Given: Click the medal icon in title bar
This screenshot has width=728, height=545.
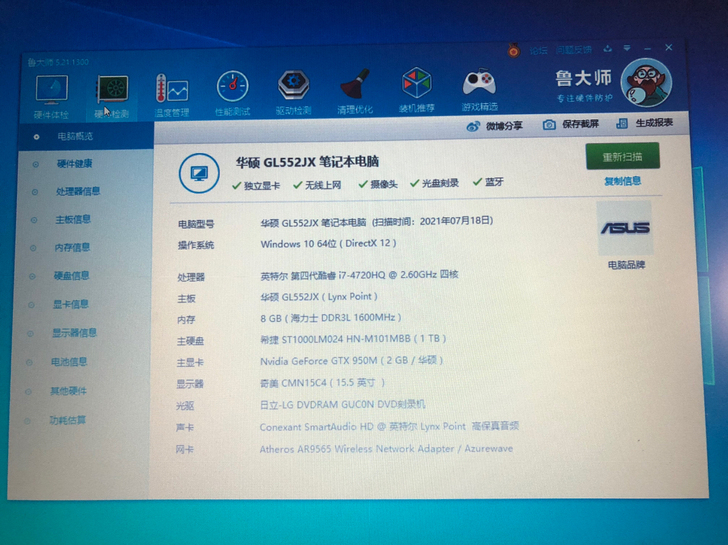Looking at the screenshot, I should [514, 50].
